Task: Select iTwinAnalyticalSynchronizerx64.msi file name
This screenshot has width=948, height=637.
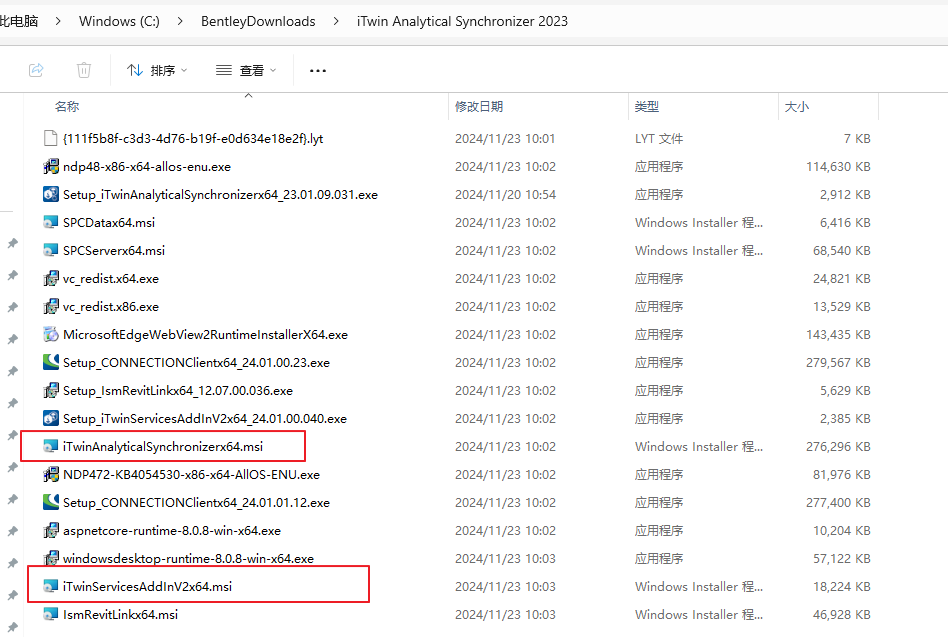Action: pos(163,447)
